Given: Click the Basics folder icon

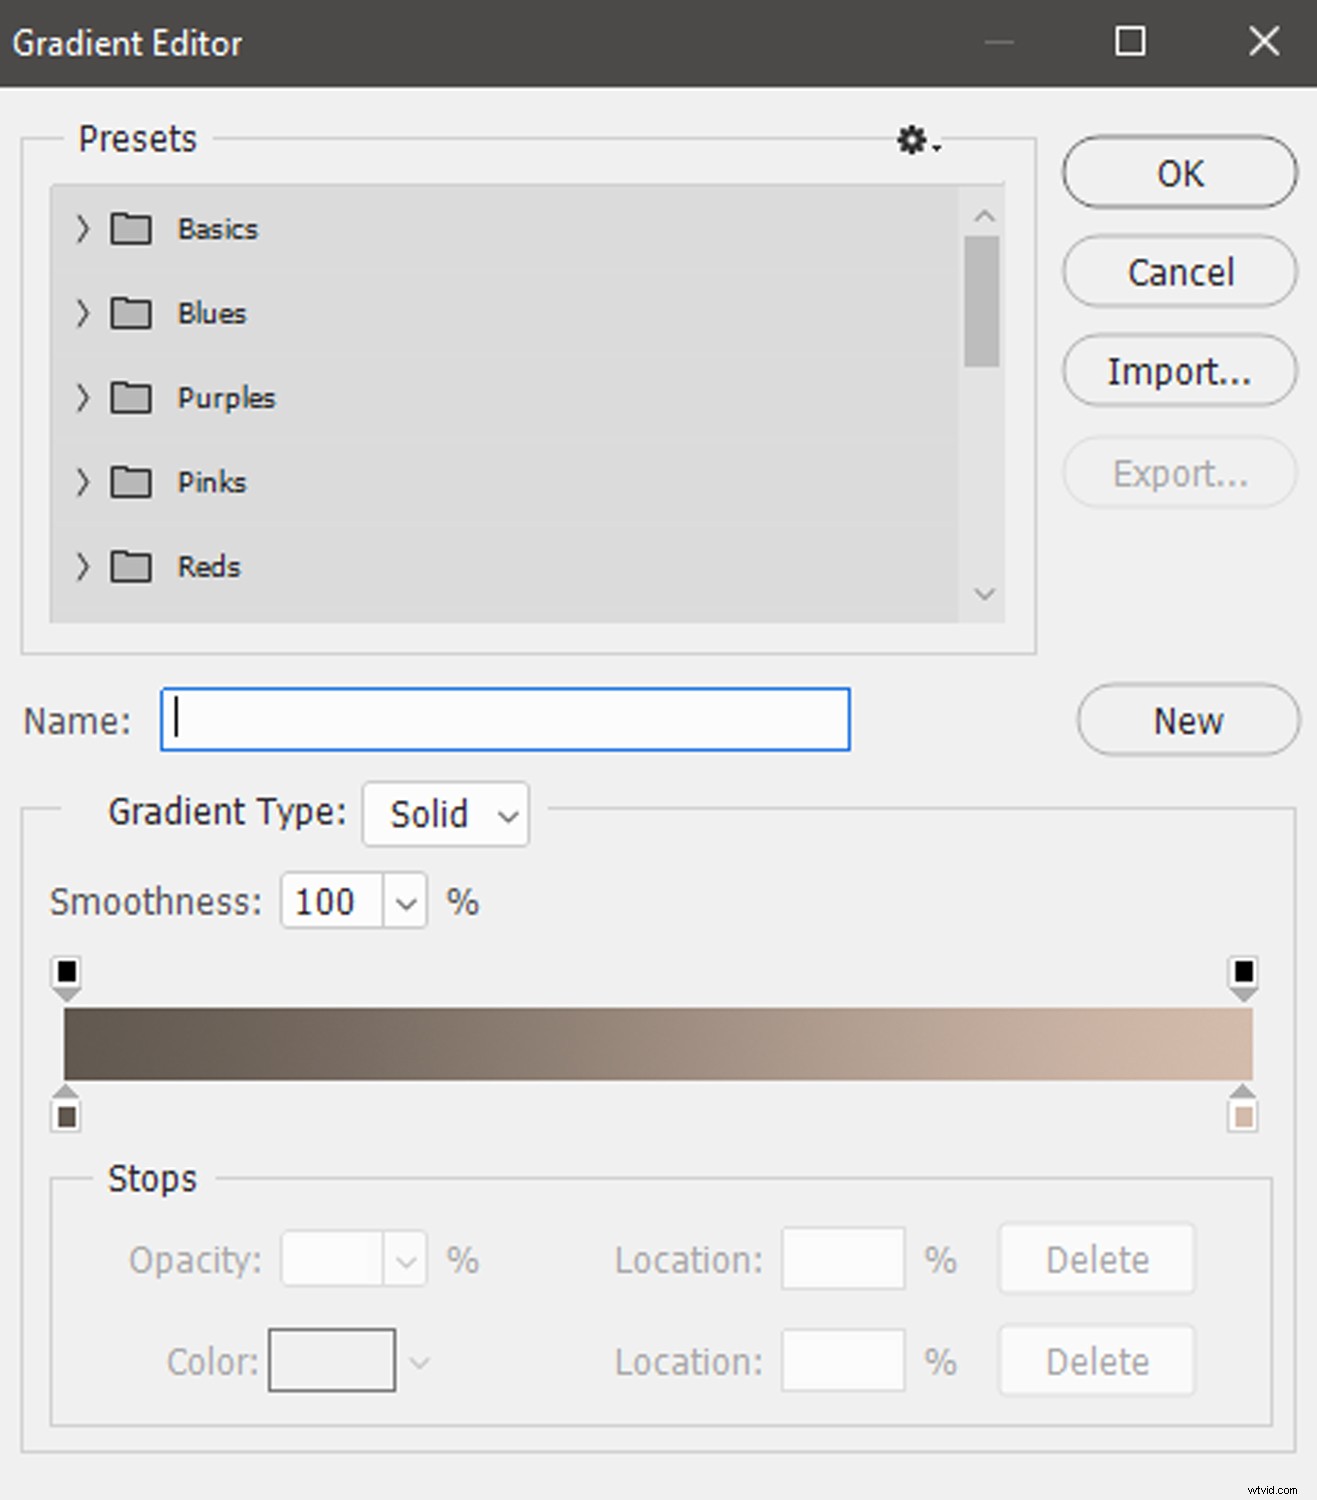Looking at the screenshot, I should tap(131, 229).
